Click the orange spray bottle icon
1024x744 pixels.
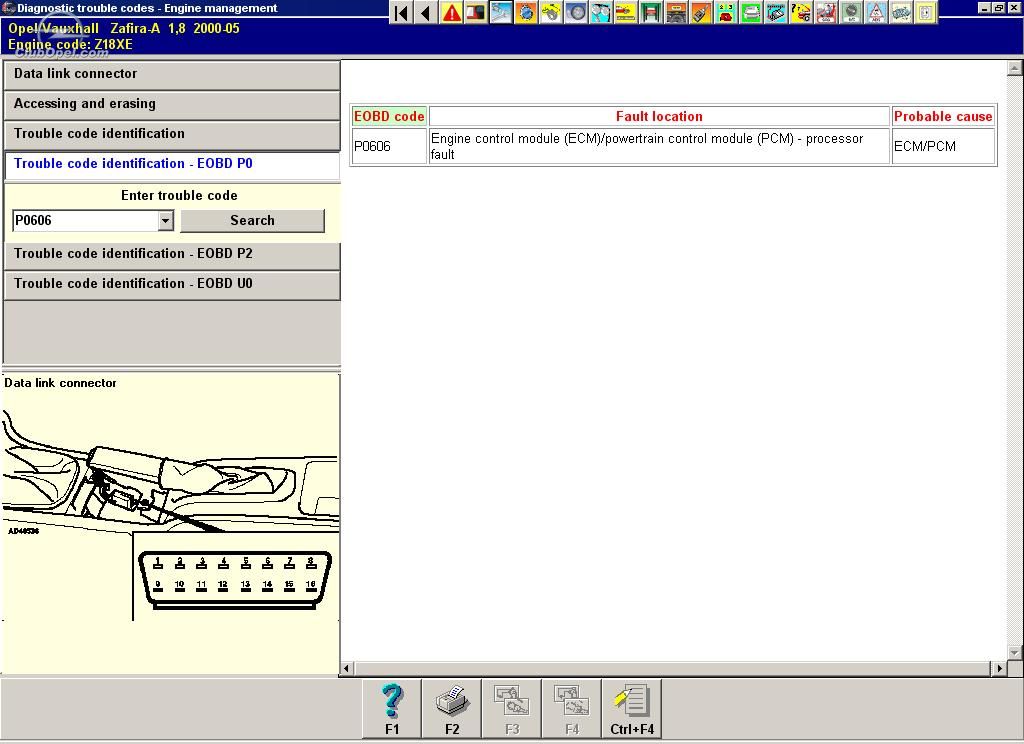[x=701, y=12]
